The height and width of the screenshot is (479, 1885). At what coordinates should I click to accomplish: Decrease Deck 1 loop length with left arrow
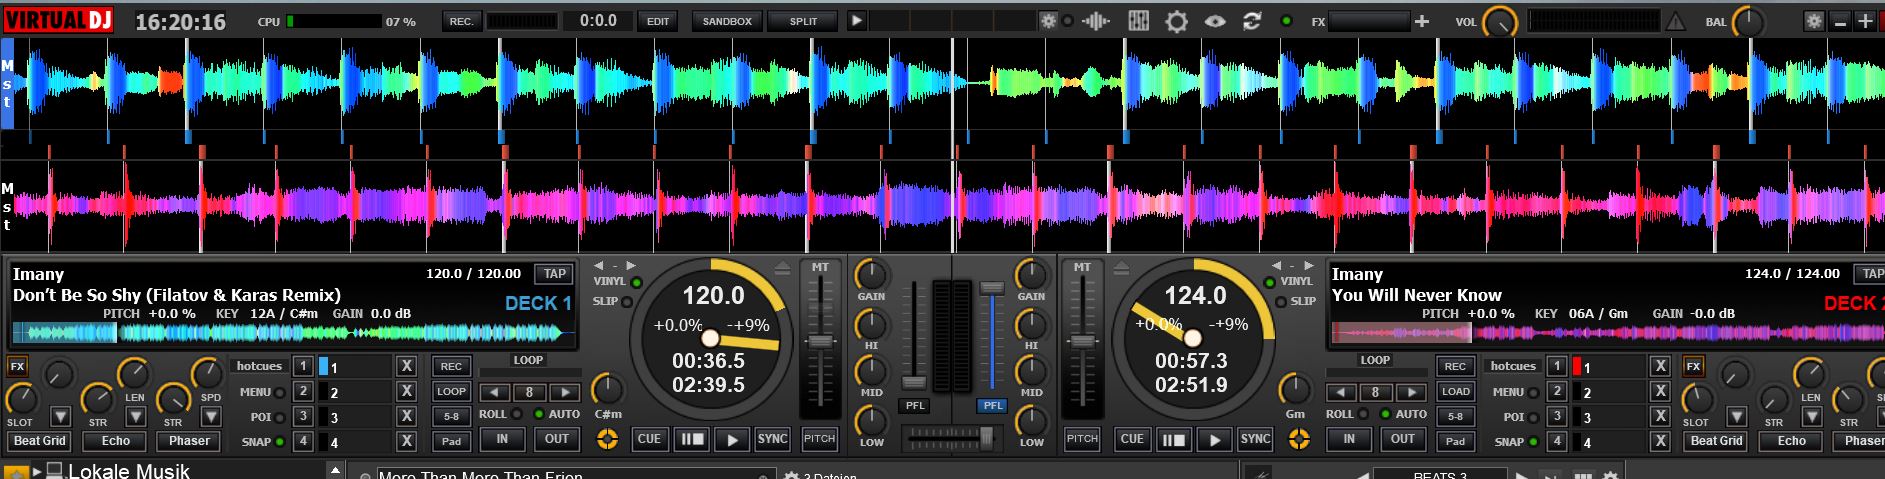494,392
